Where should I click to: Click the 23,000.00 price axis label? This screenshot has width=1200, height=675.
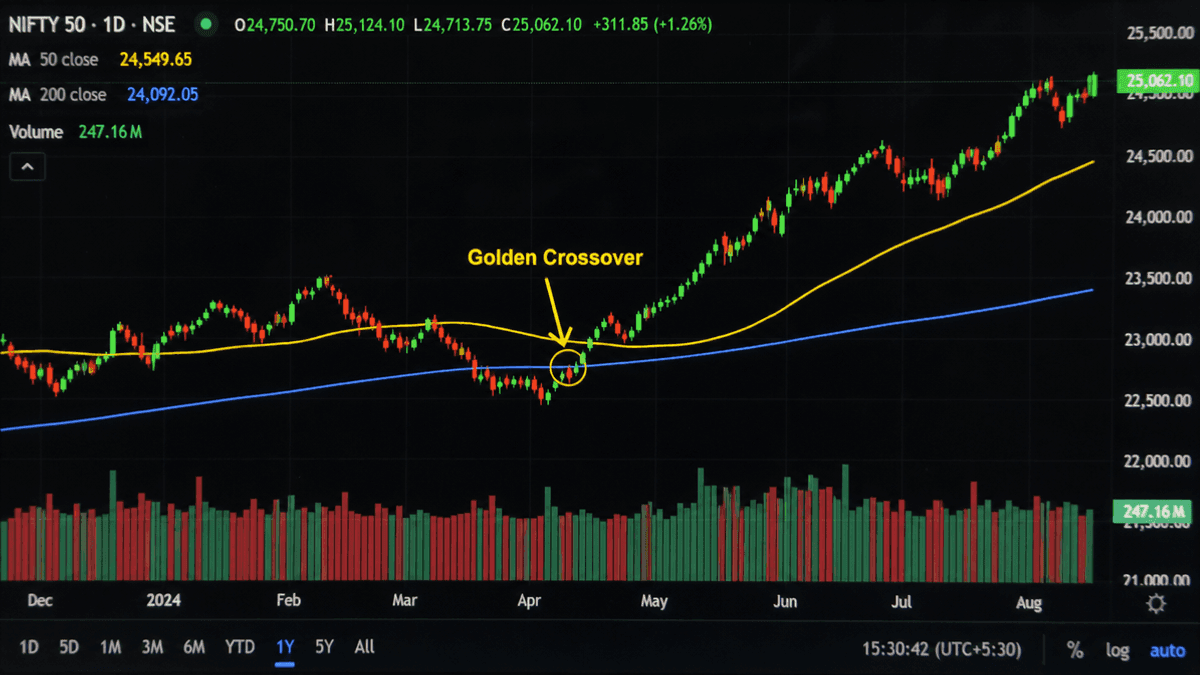[x=1160, y=341]
